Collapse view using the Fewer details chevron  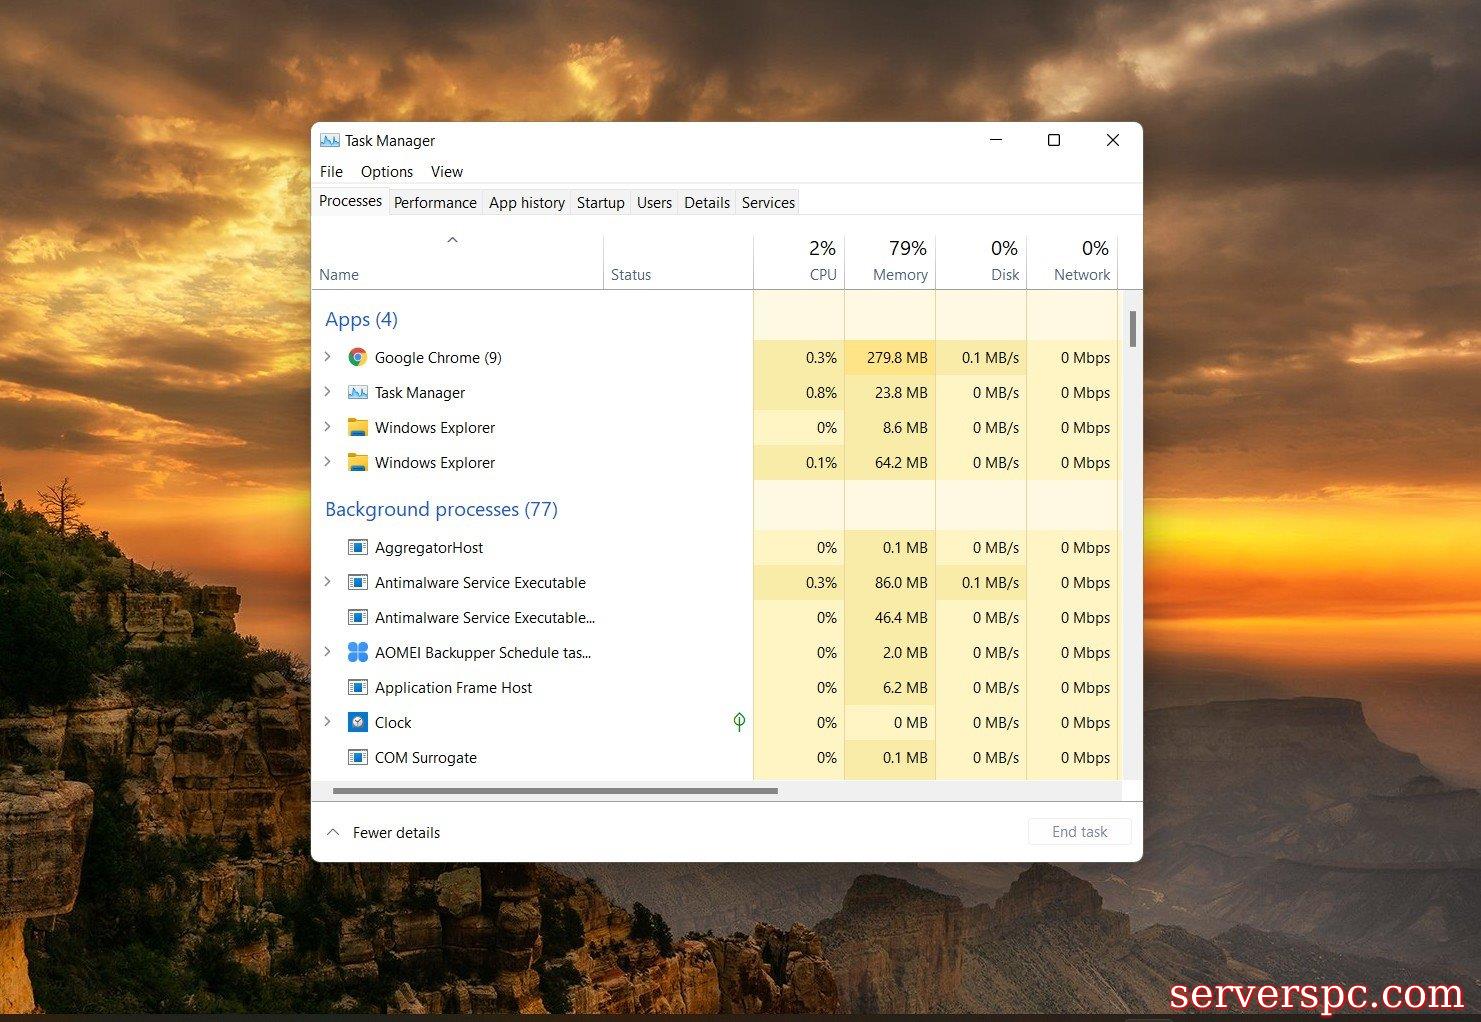[x=334, y=832]
